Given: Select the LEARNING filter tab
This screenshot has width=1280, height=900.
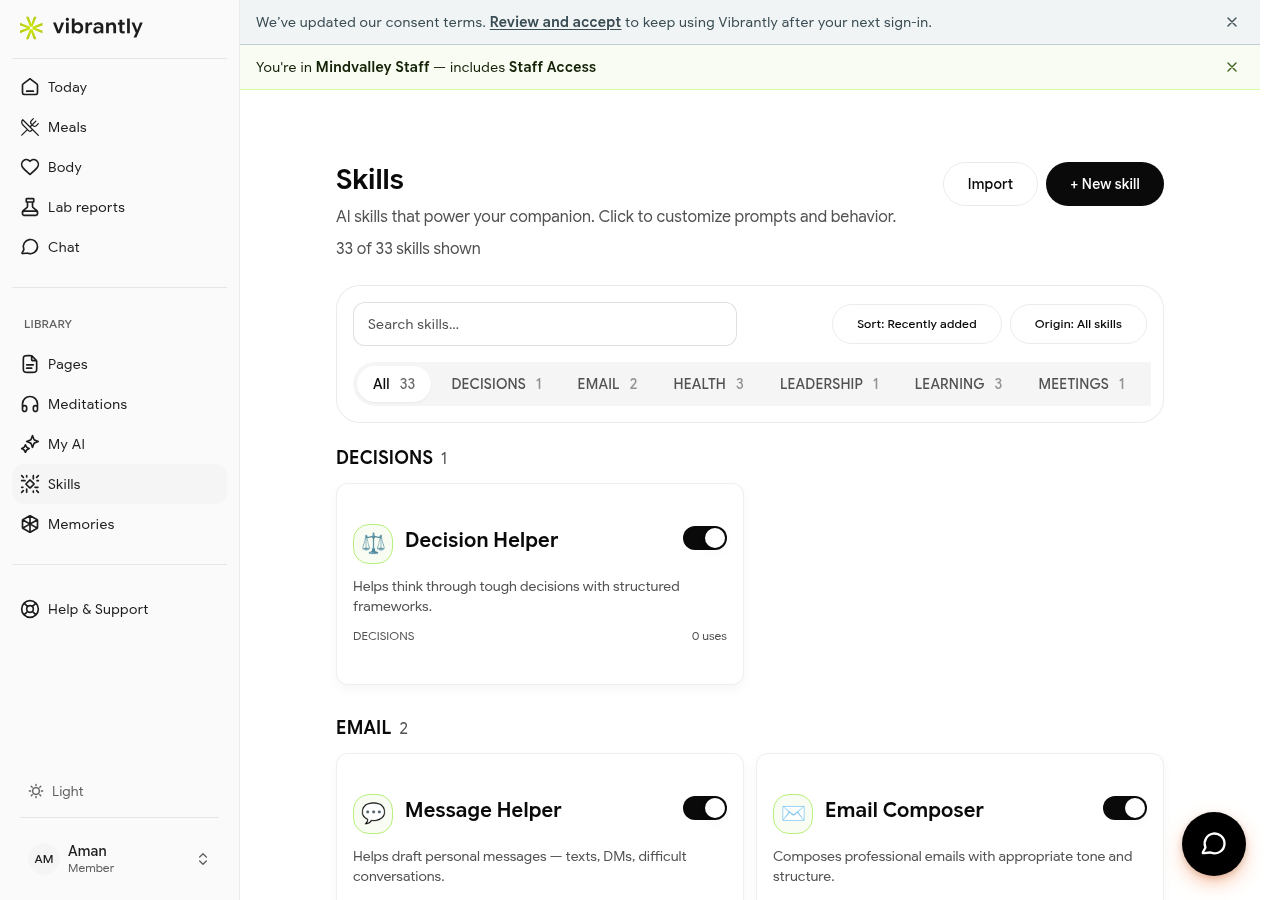Looking at the screenshot, I should pos(958,384).
